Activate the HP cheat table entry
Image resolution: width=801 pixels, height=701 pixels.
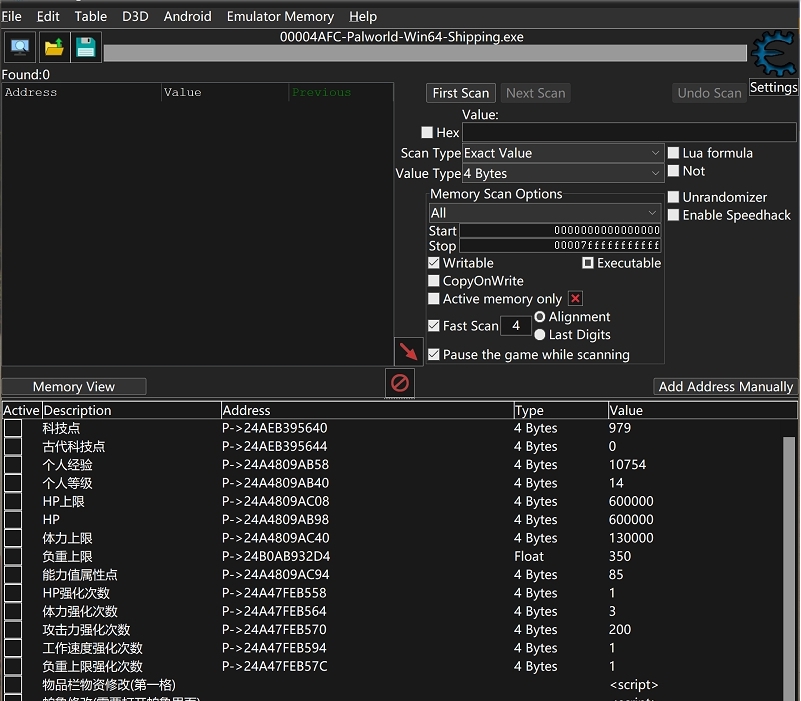click(11, 519)
